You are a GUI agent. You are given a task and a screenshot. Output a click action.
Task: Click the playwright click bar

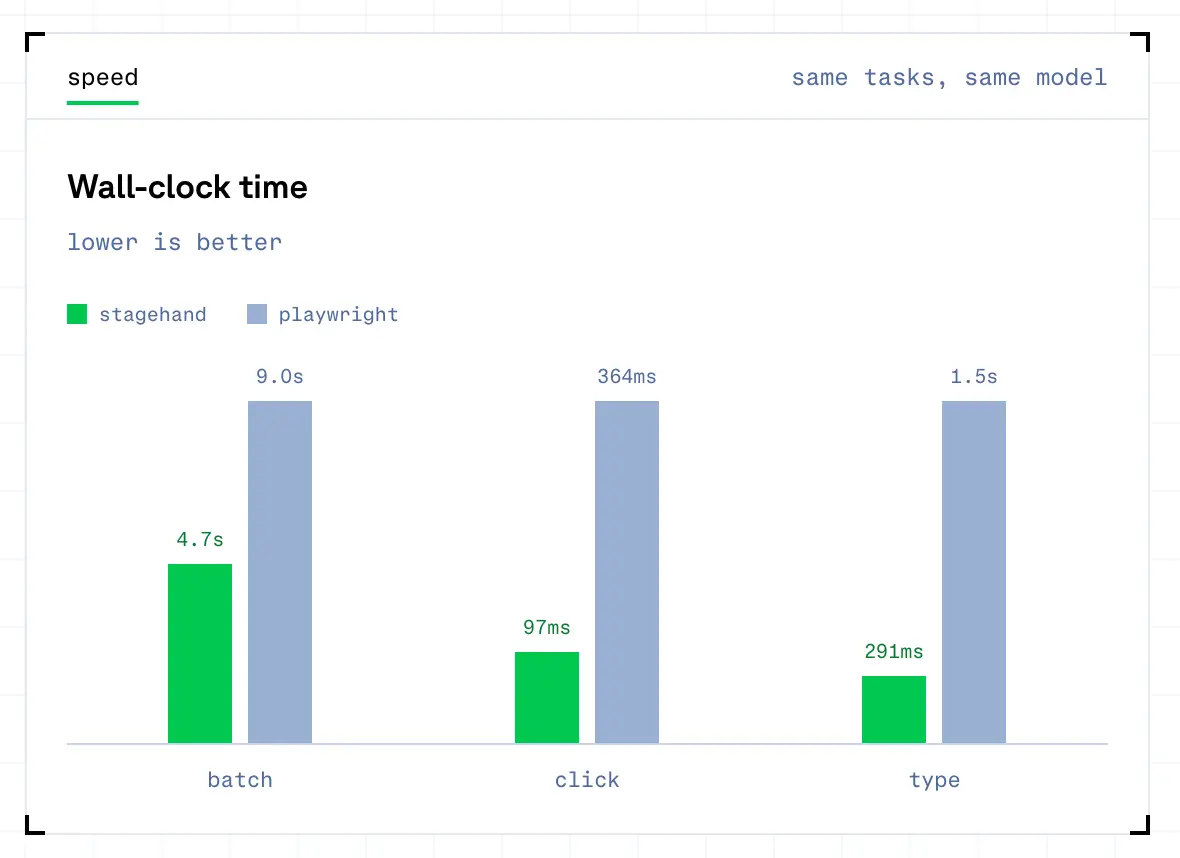tap(627, 572)
